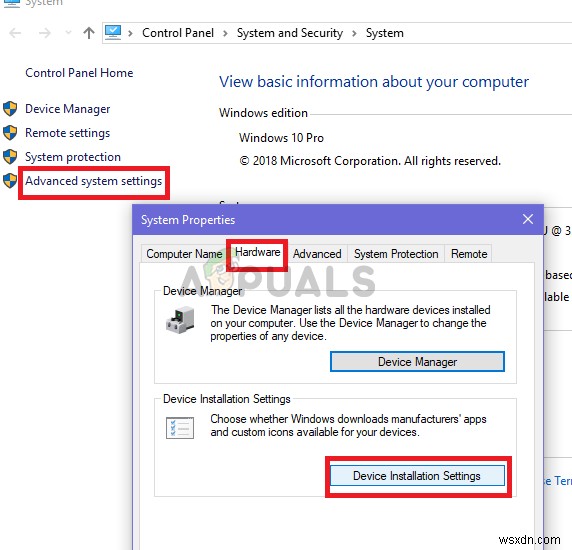Click the computer icon in address bar
Viewport: 572px width, 550px height.
[113, 32]
